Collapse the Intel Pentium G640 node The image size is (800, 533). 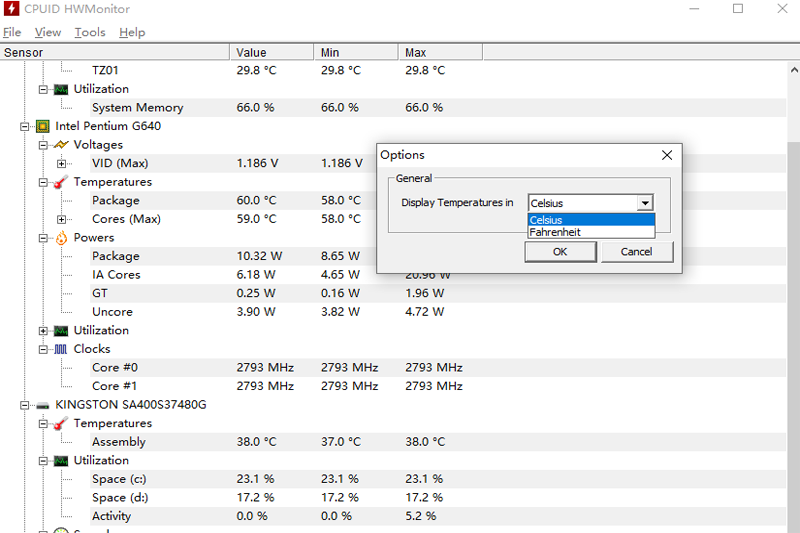pyautogui.click(x=24, y=126)
